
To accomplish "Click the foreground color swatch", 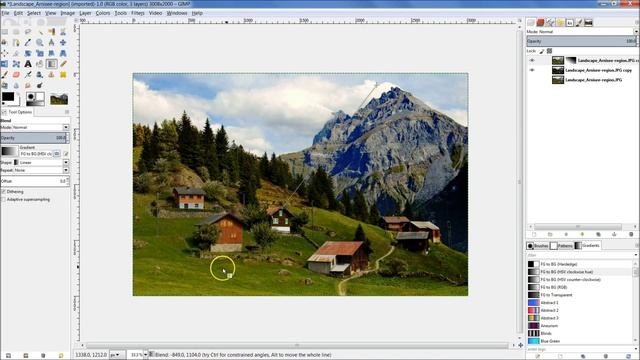I will tap(8, 97).
